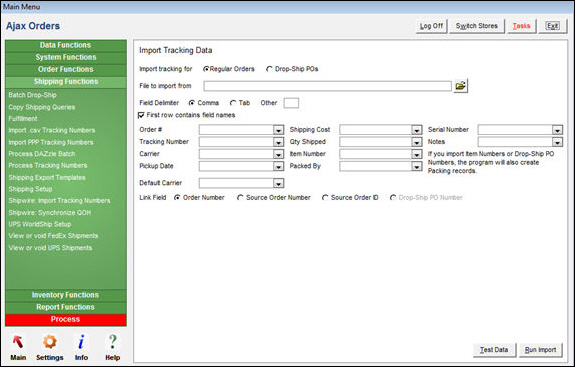Expand Data Functions menu section
The image size is (575, 367).
pyautogui.click(x=66, y=45)
